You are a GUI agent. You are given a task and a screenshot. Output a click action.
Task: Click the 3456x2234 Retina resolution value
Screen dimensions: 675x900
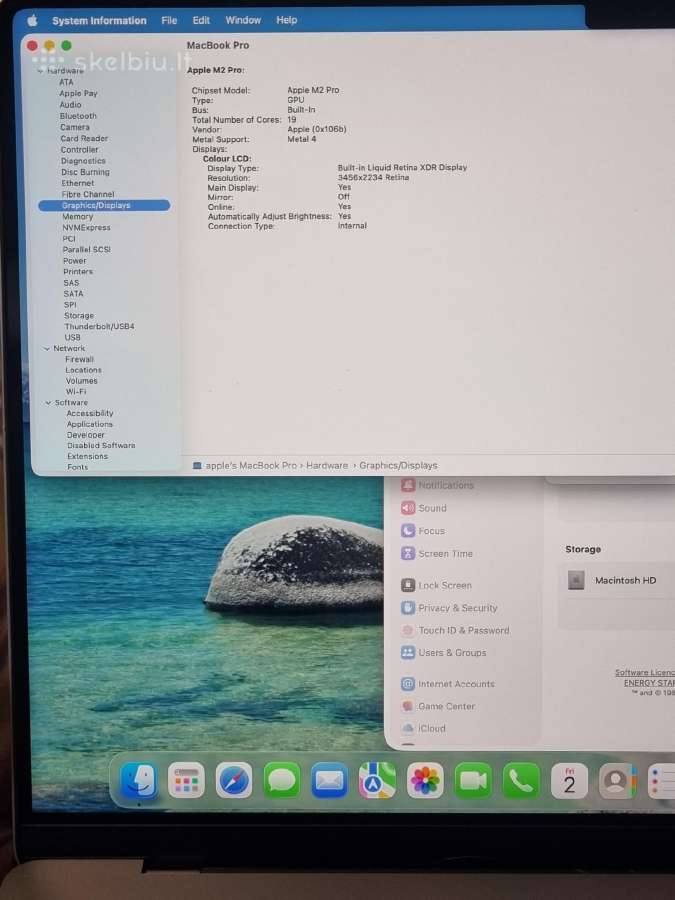point(373,177)
